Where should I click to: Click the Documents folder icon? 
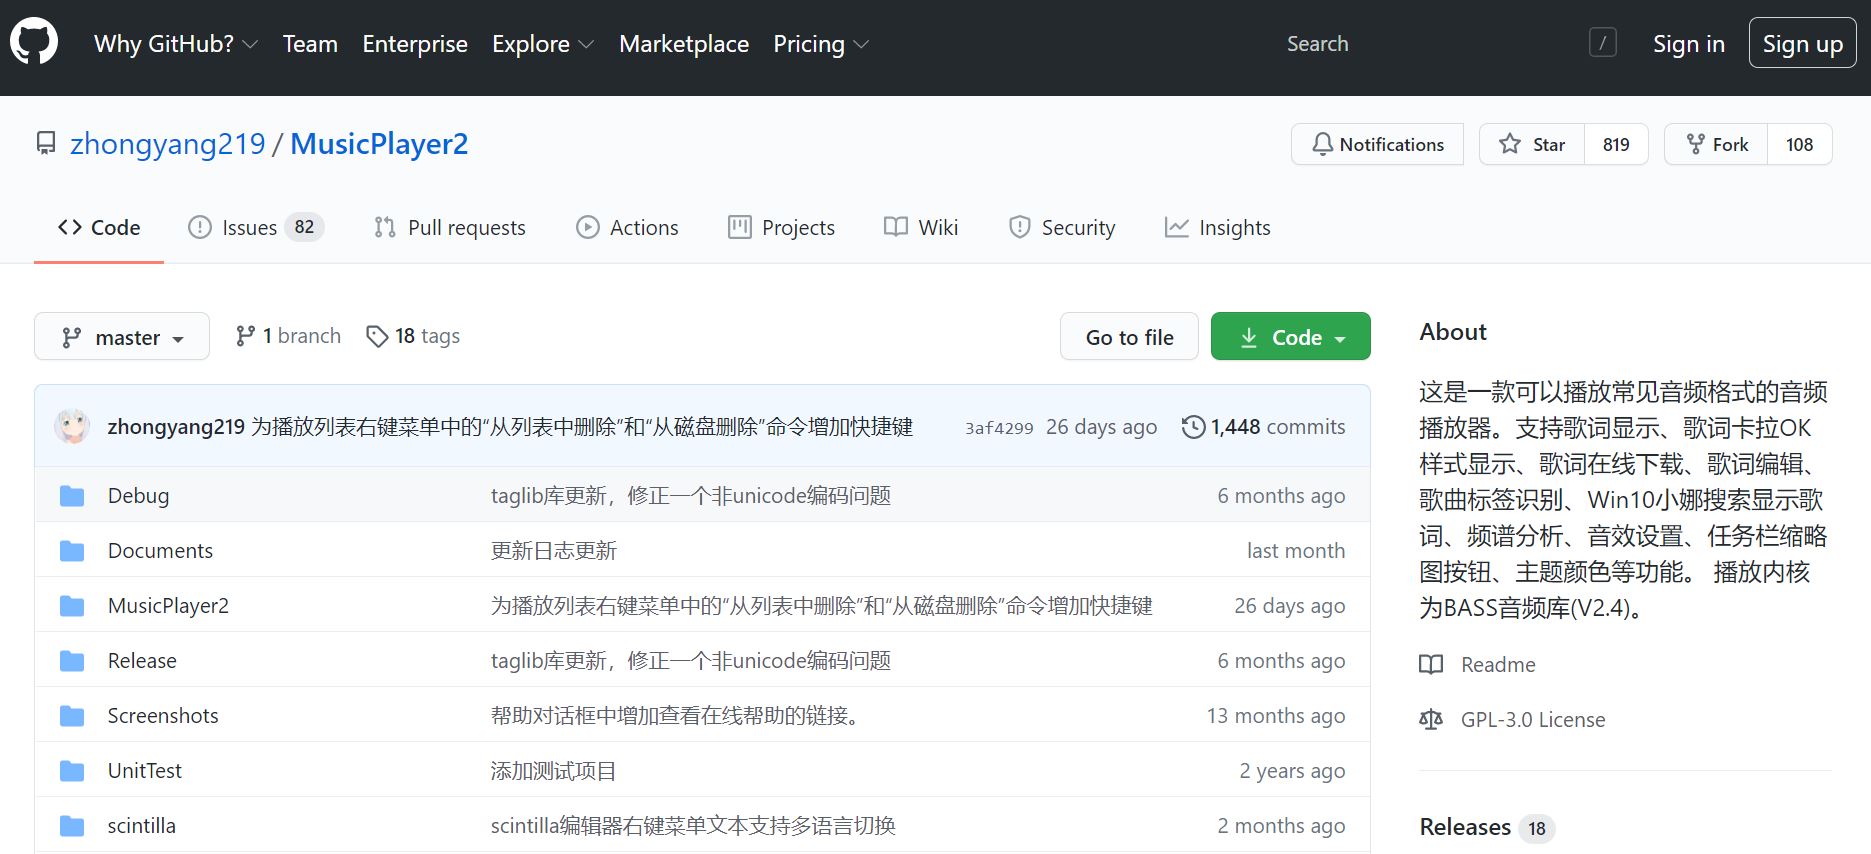pyautogui.click(x=72, y=551)
